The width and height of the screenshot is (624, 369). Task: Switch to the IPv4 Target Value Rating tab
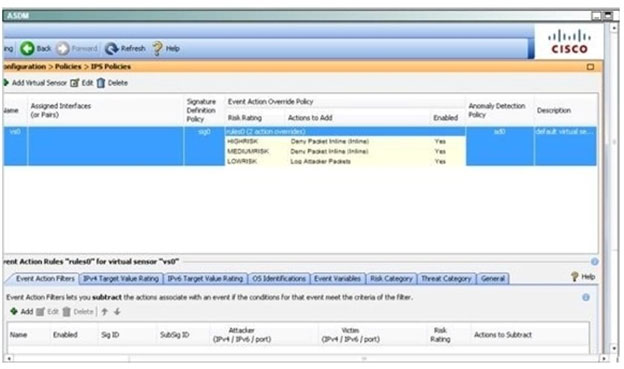pos(121,279)
